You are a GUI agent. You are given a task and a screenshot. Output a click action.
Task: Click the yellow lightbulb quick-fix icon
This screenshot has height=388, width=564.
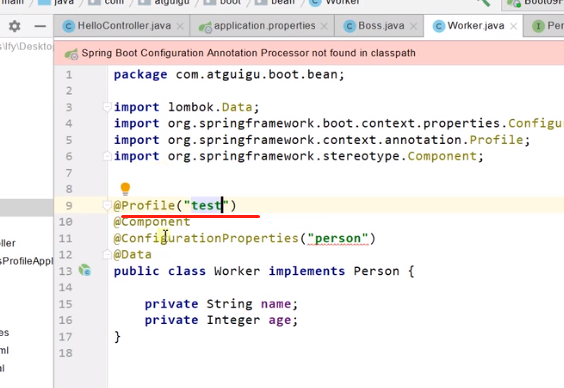[x=125, y=188]
